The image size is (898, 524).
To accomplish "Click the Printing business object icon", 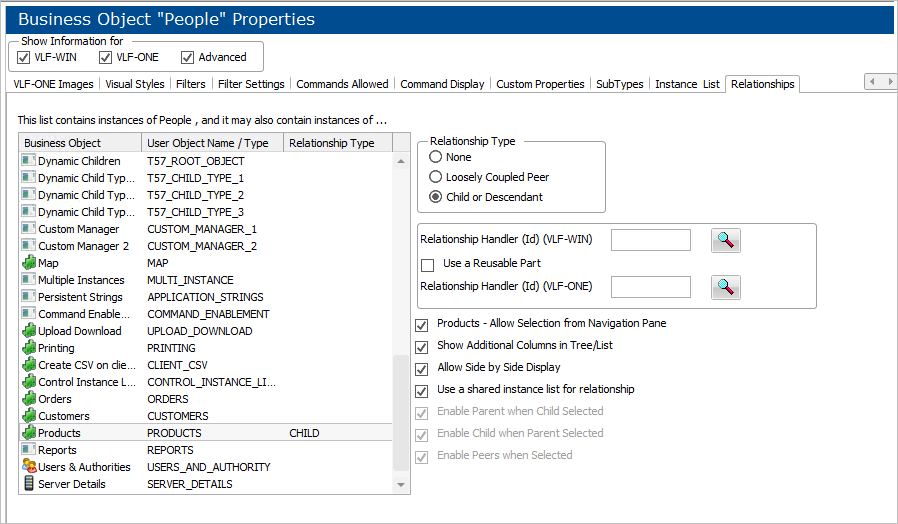I will pyautogui.click(x=28, y=348).
